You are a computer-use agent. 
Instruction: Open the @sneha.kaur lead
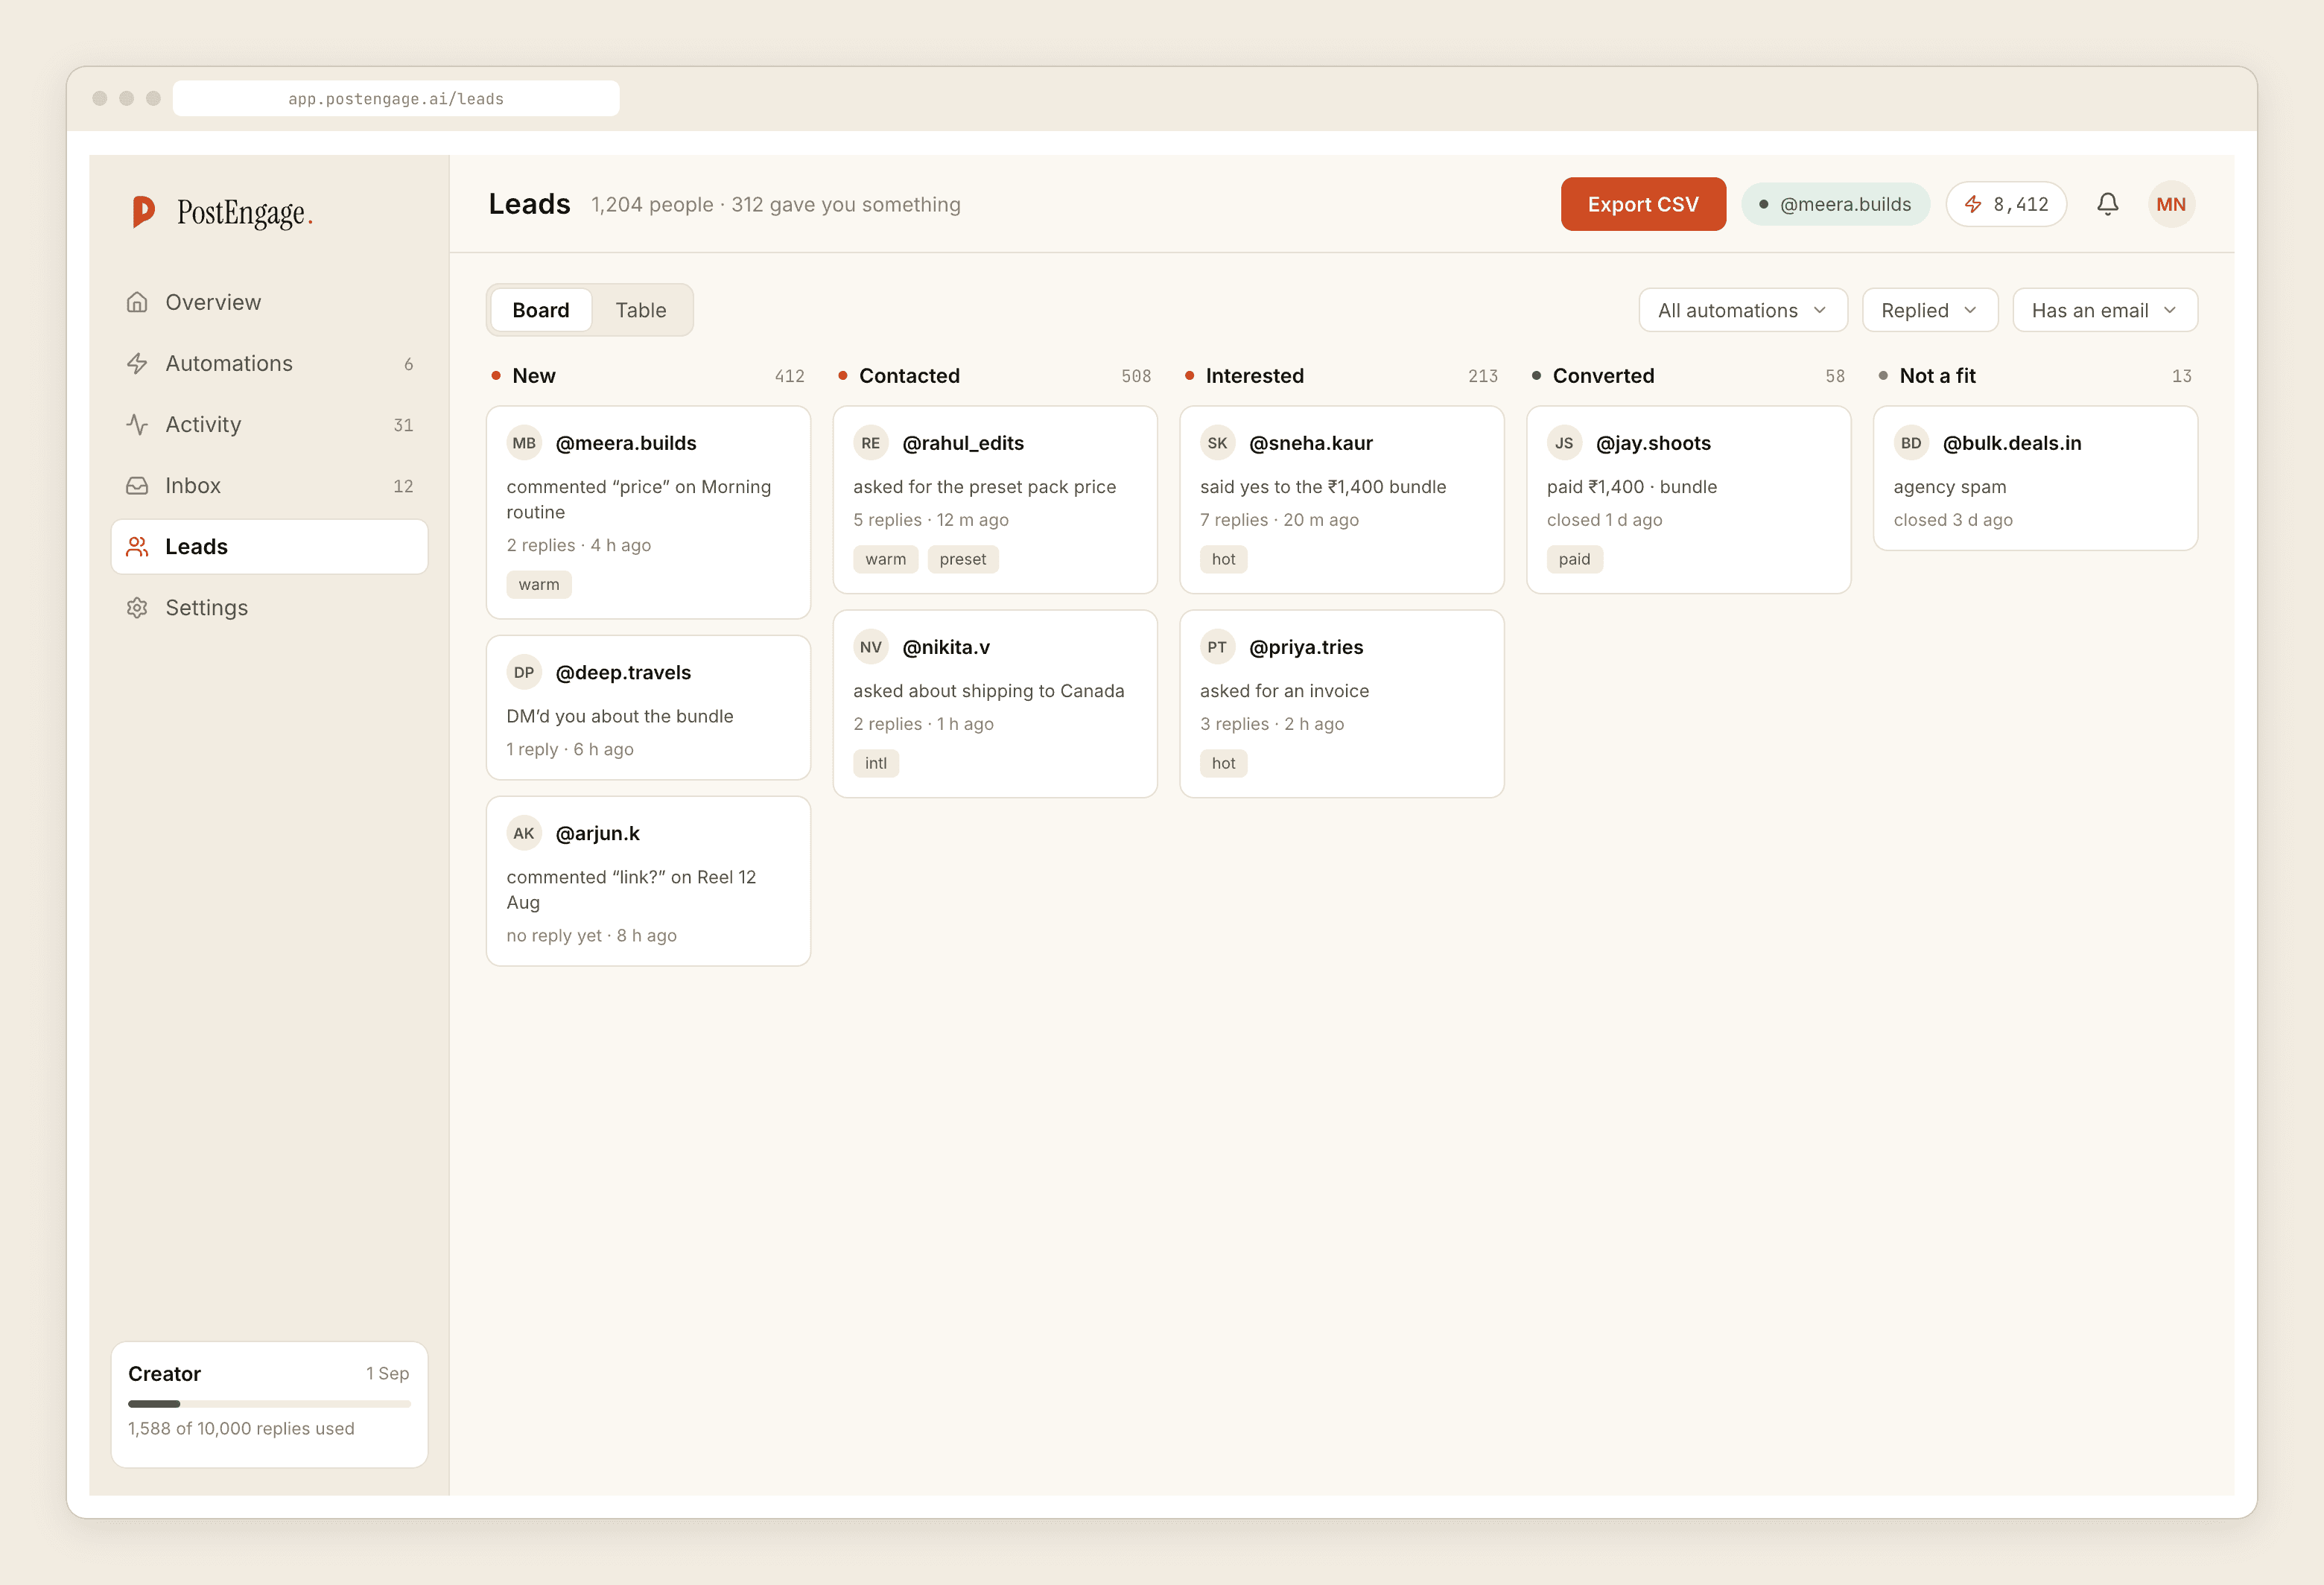(1342, 499)
